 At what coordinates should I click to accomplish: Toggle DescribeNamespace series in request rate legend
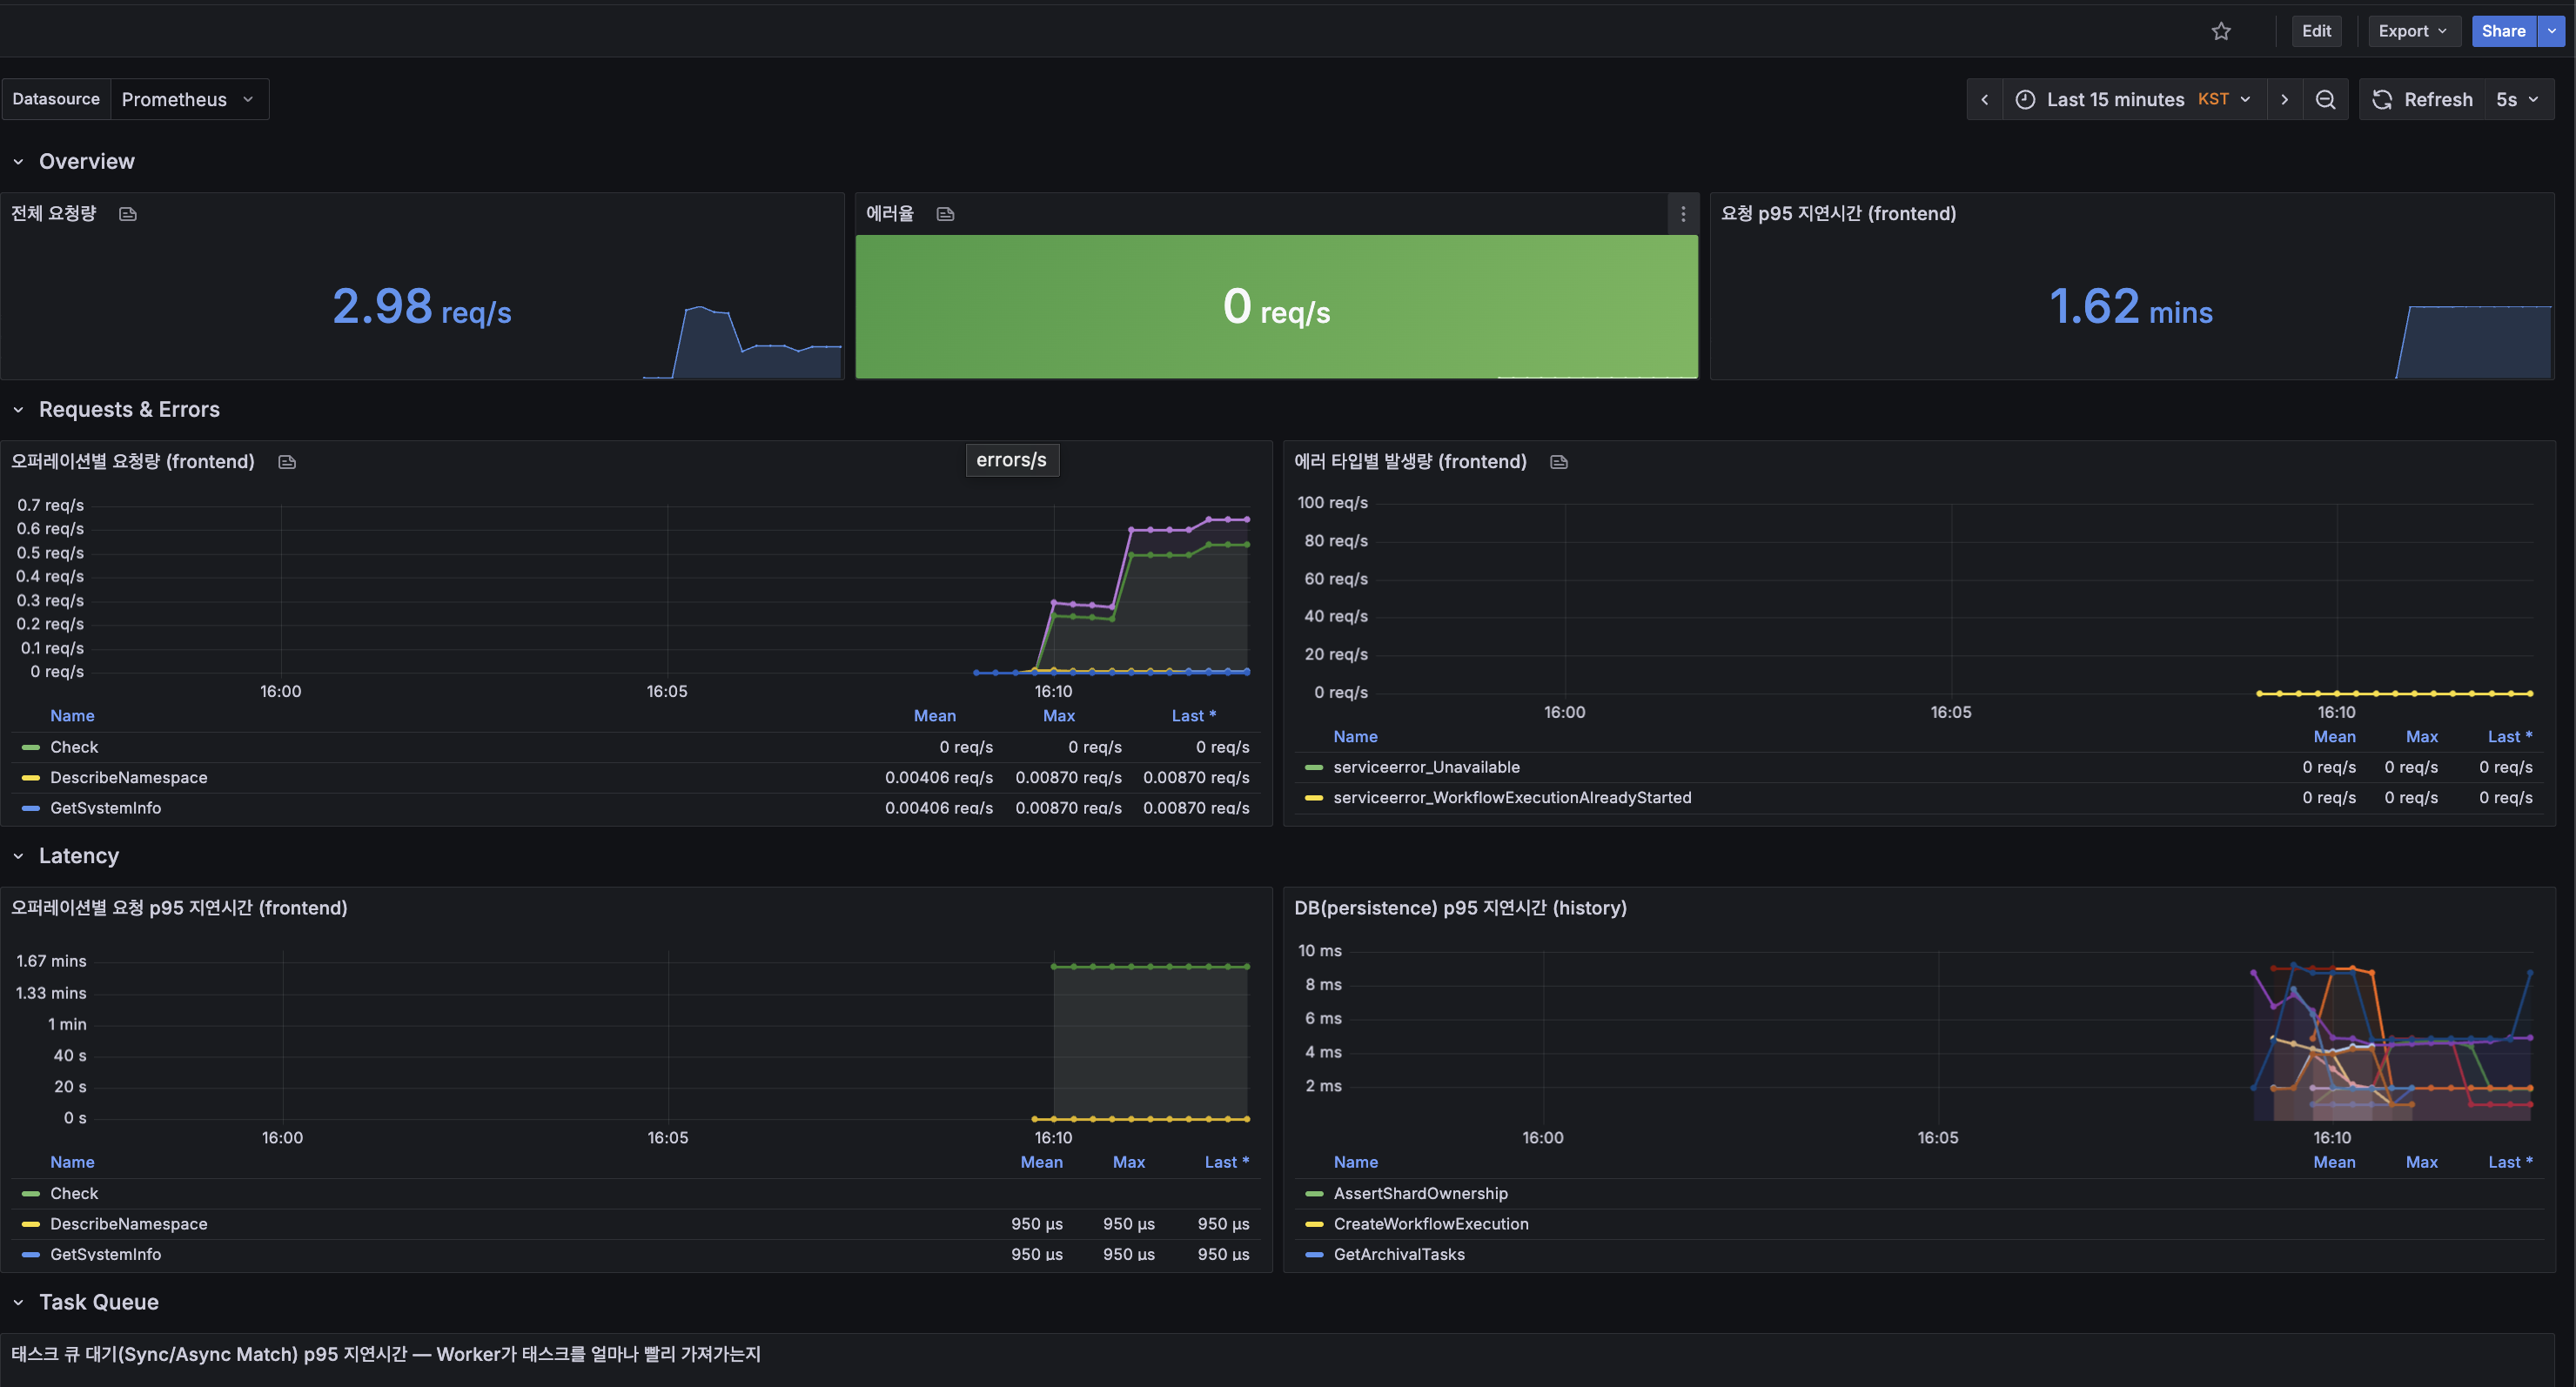(129, 777)
